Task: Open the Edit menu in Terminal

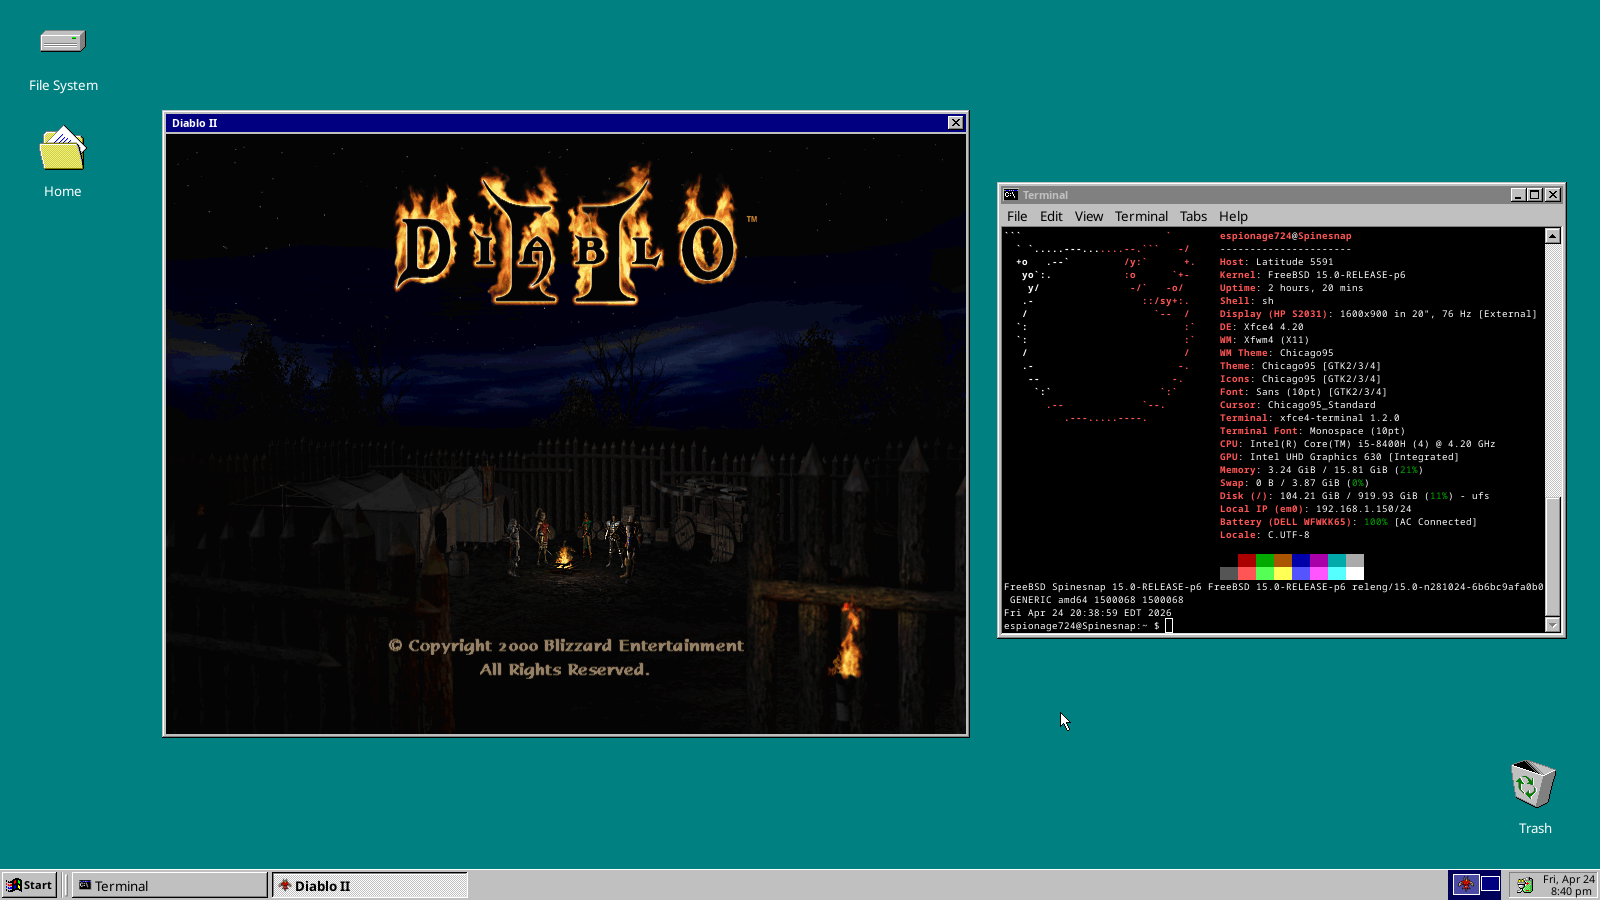Action: (x=1051, y=216)
